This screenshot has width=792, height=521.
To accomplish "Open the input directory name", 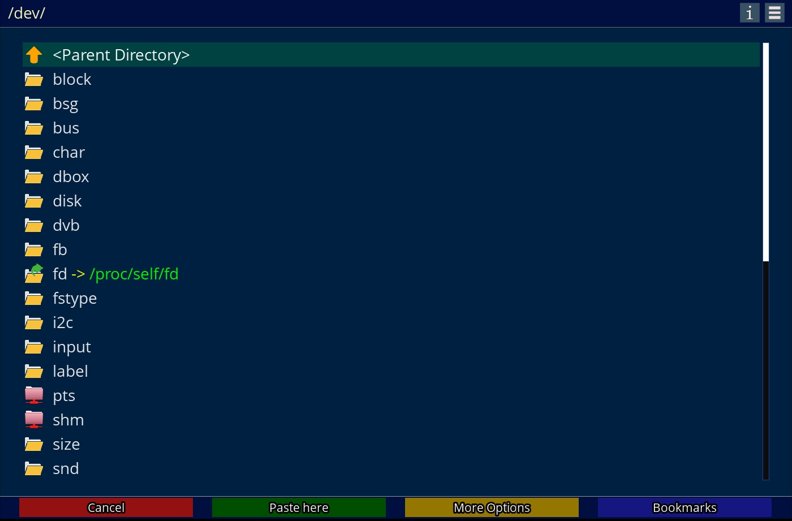I will pos(72,348).
